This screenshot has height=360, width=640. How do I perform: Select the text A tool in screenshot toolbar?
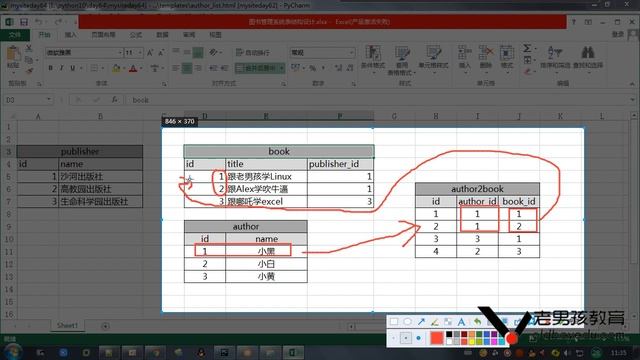click(461, 322)
